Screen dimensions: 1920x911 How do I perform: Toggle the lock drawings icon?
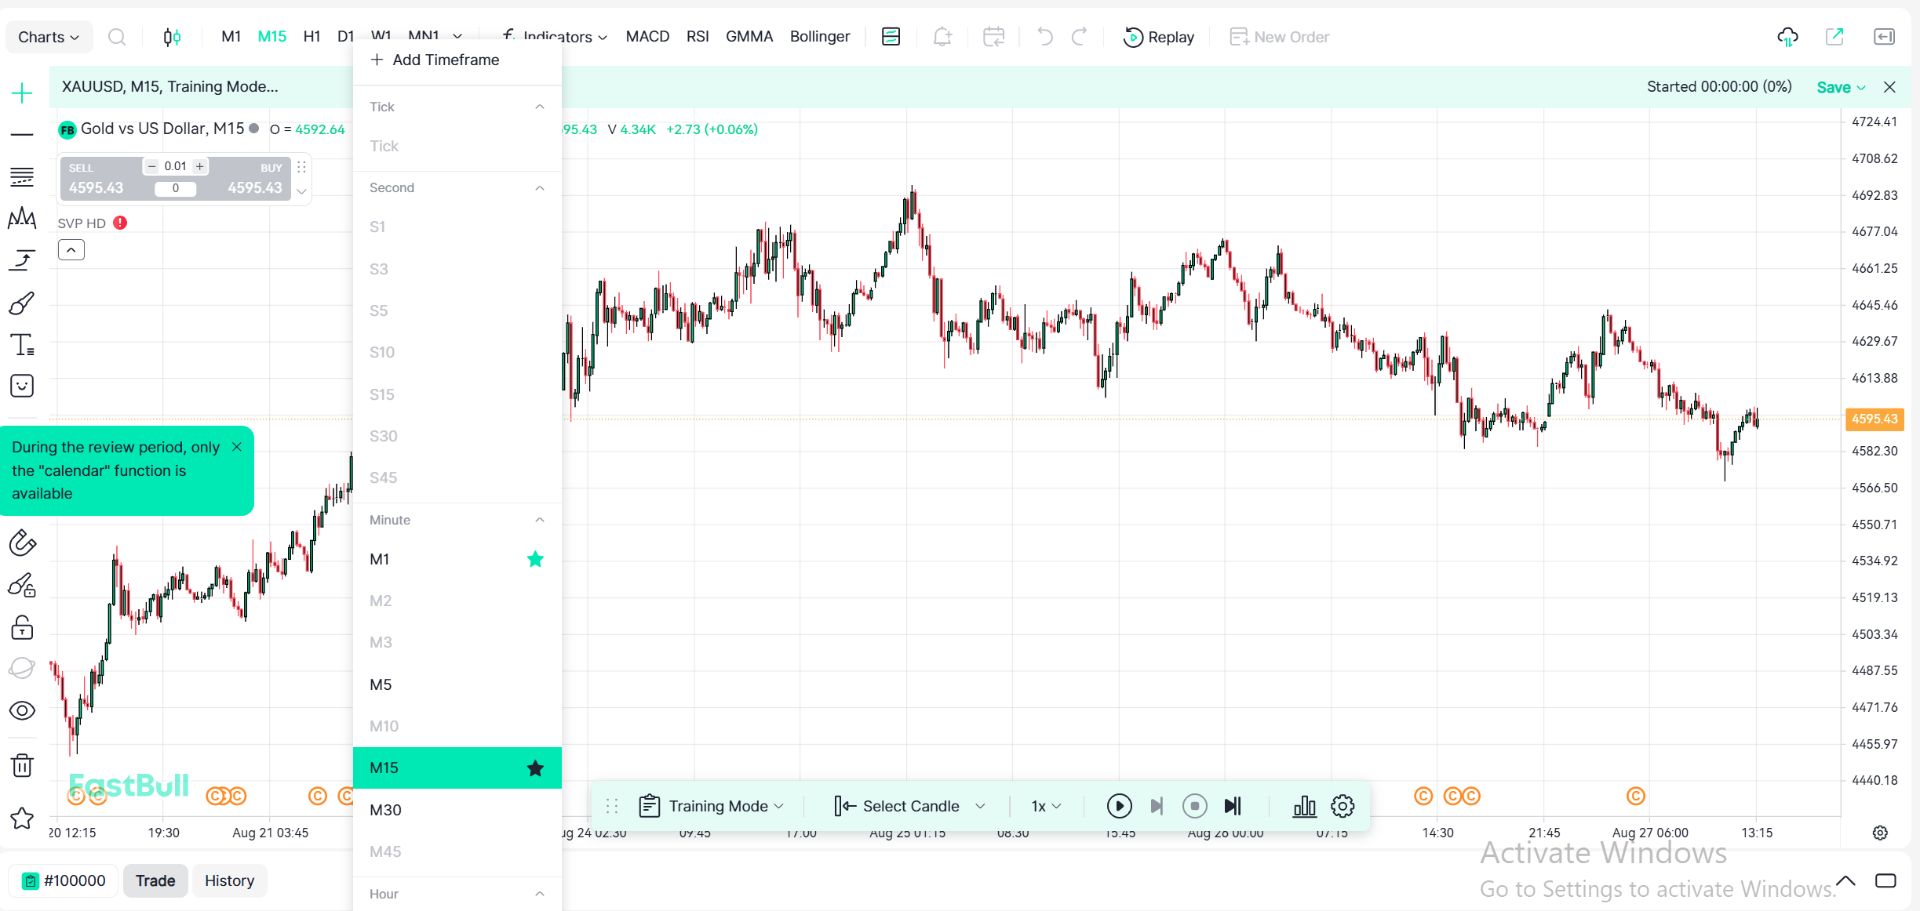tap(22, 628)
